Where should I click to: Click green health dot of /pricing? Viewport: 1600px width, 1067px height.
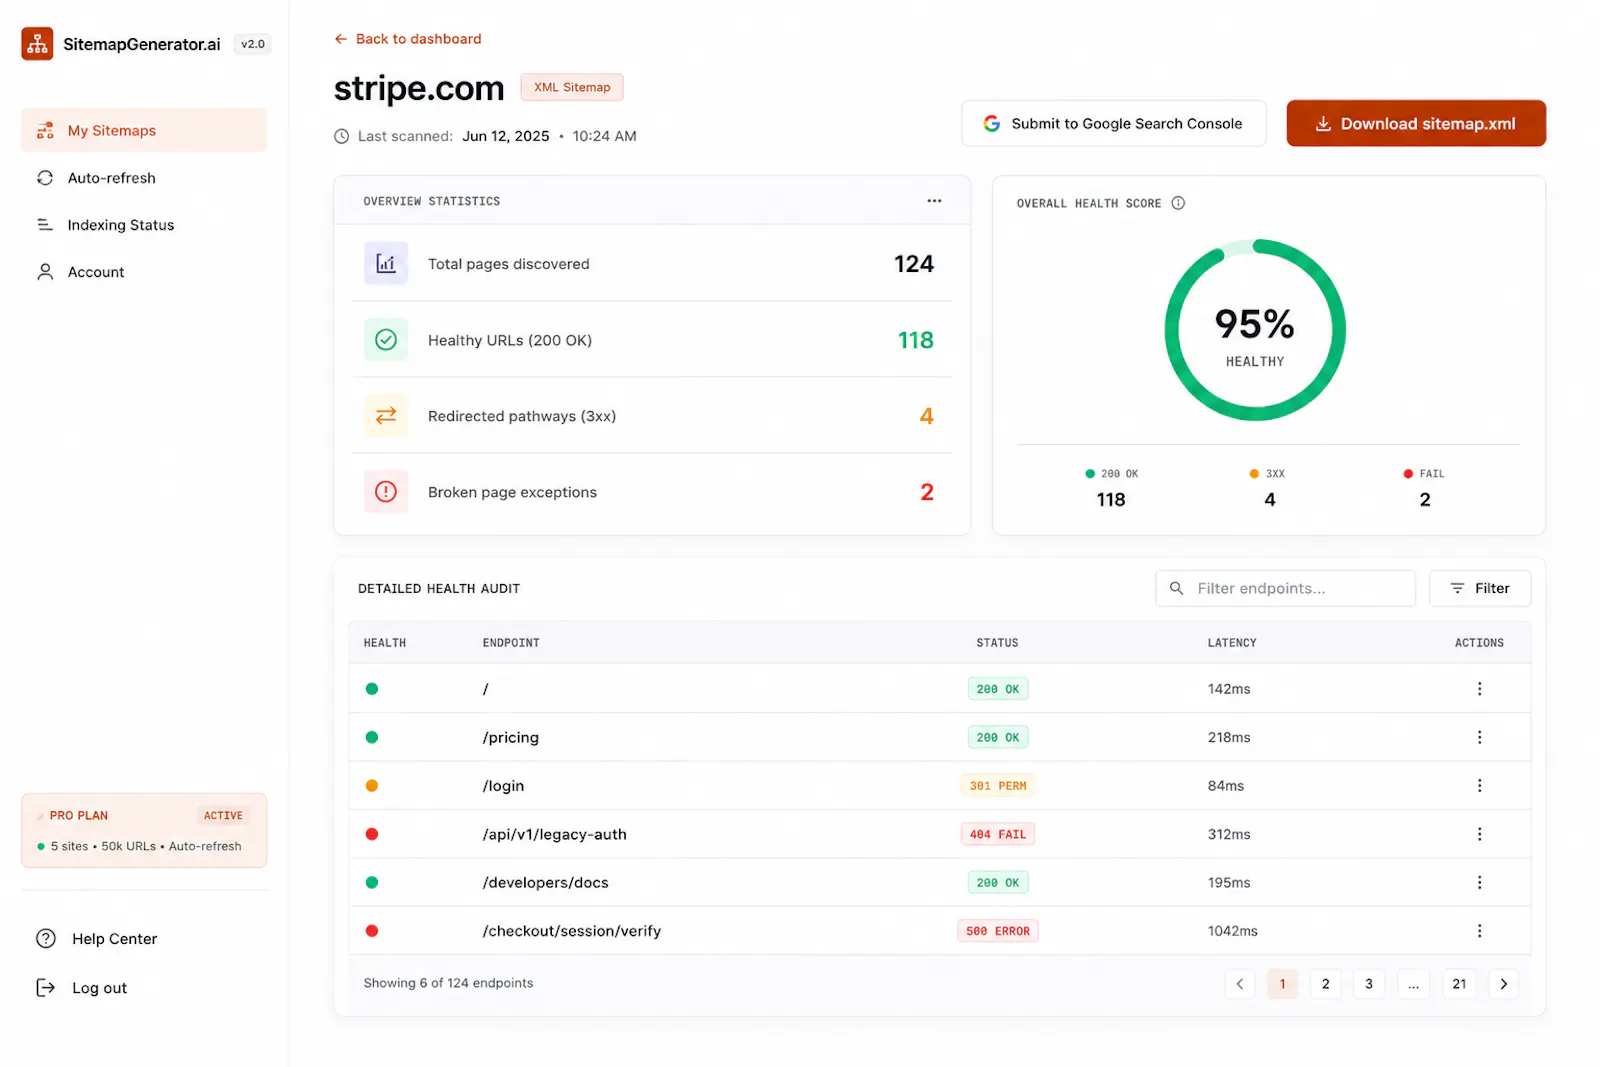(x=372, y=738)
